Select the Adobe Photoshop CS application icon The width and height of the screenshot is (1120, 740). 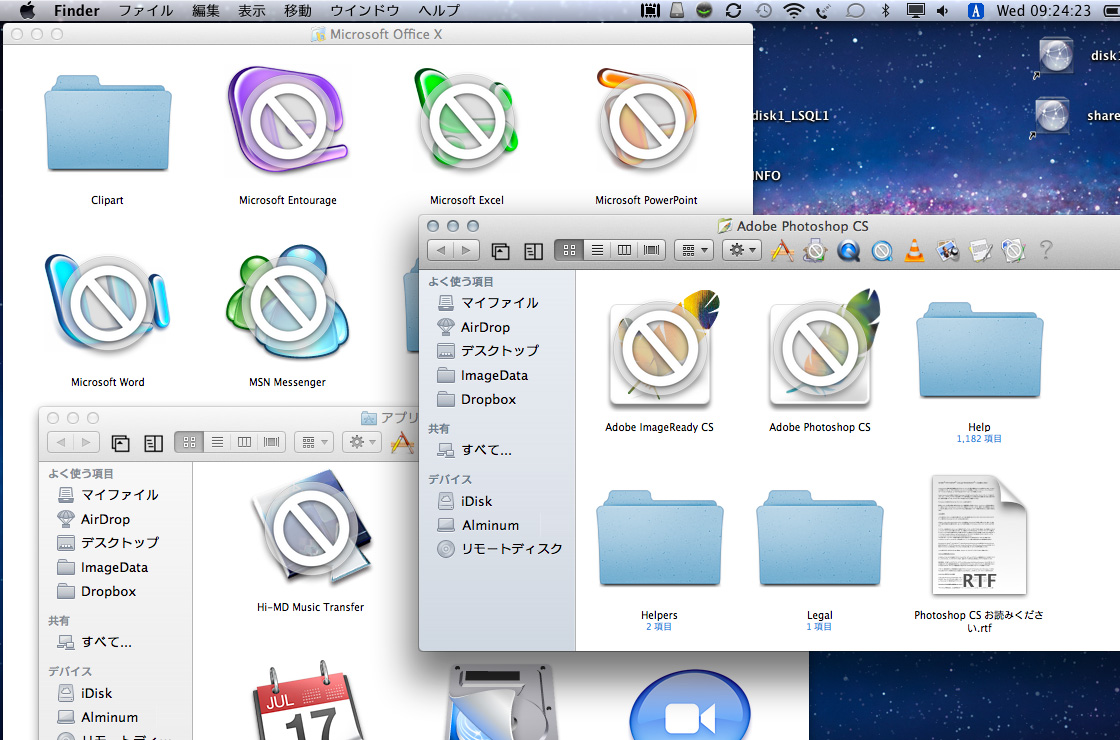coord(822,349)
